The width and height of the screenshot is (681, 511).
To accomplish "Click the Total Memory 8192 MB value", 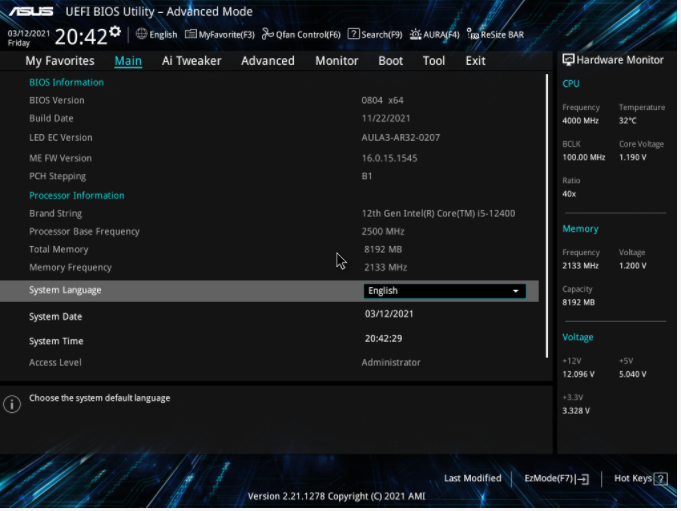I will click(x=383, y=250).
